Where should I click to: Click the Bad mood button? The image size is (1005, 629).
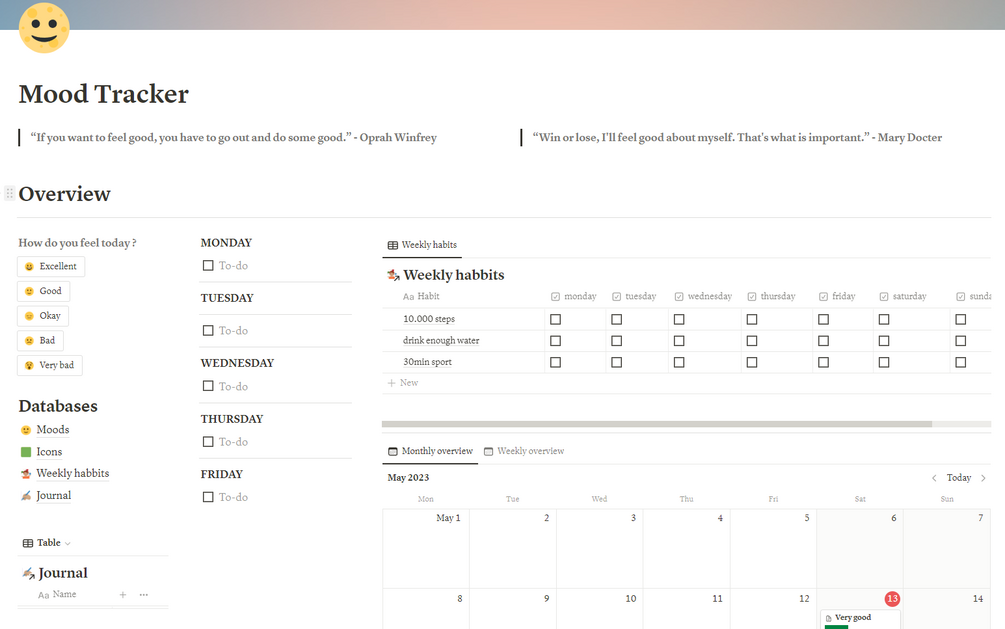click(x=40, y=340)
